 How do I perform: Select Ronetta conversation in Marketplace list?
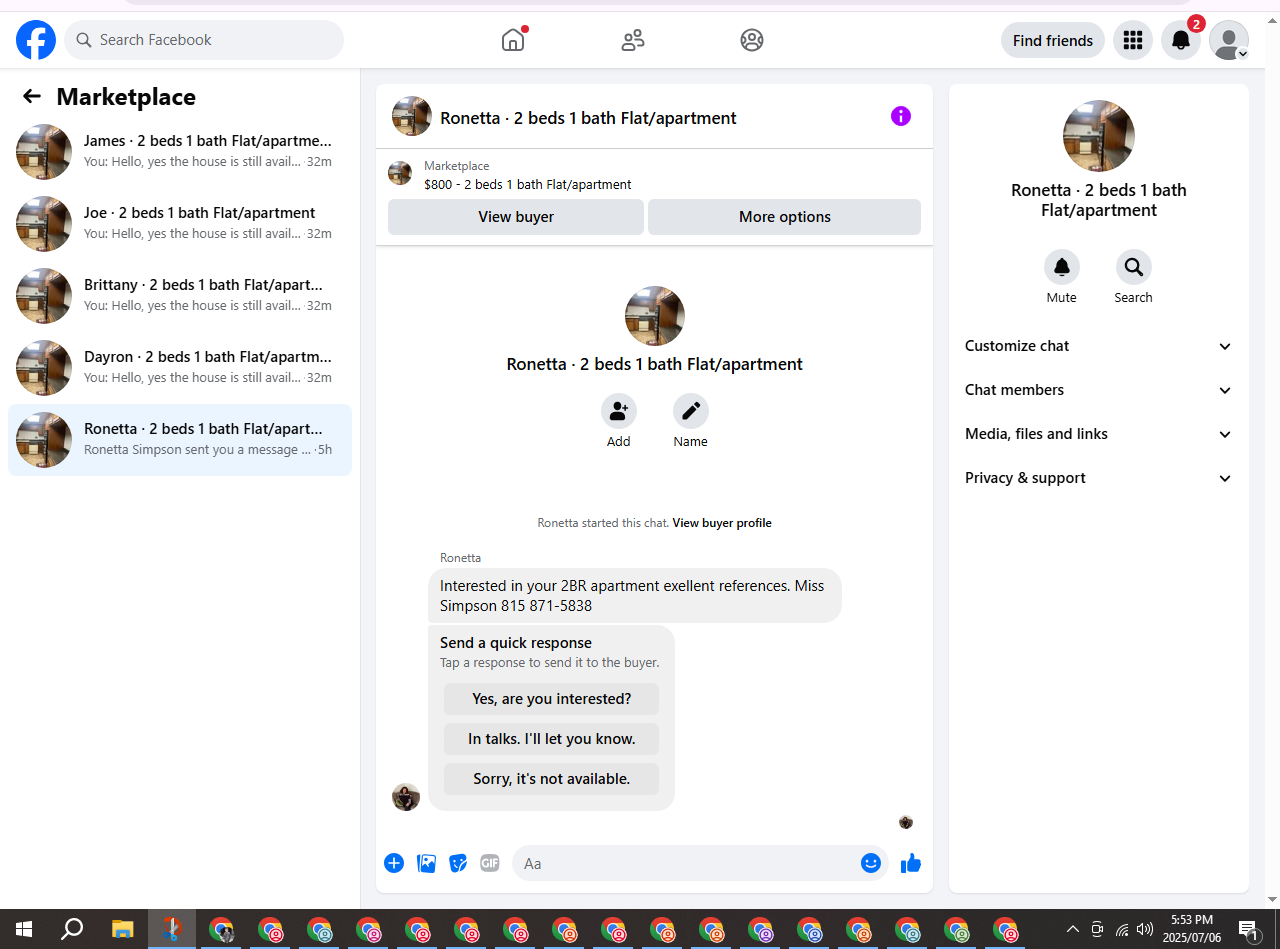tap(180, 440)
